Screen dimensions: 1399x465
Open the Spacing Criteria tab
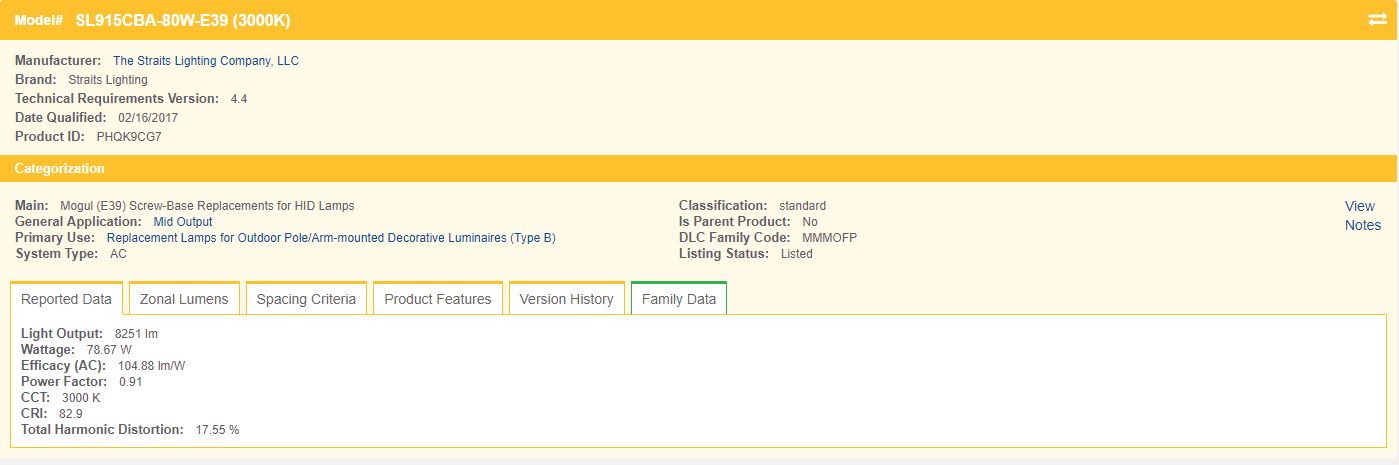coord(306,299)
